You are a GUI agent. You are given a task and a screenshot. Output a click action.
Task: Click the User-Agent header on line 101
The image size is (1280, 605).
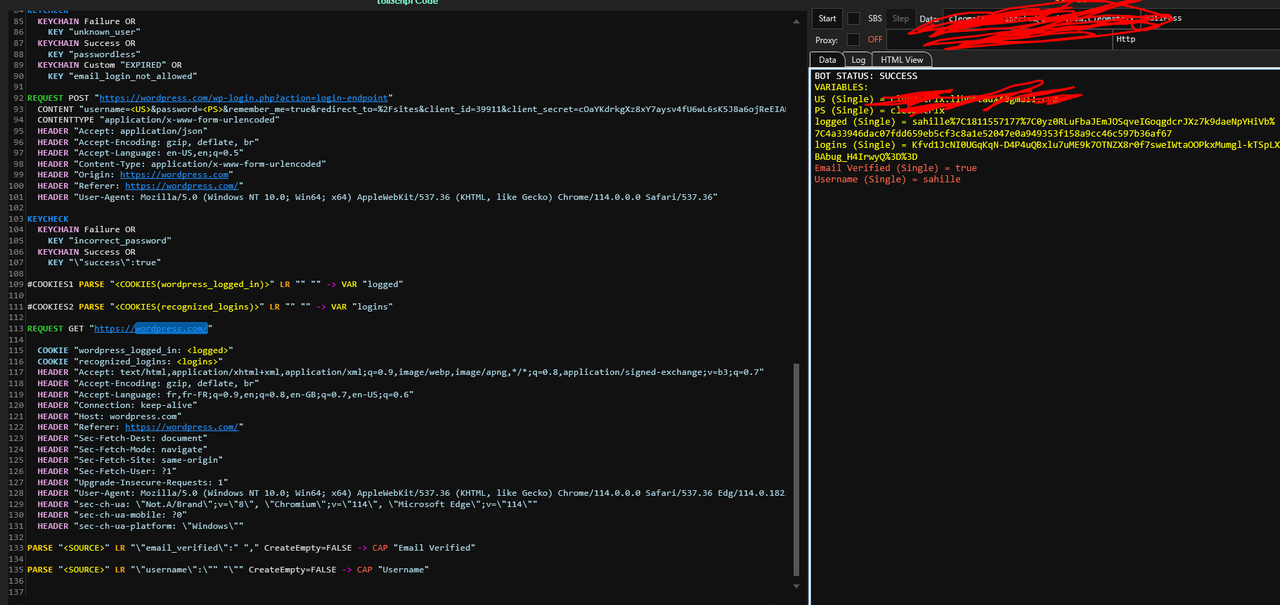(x=377, y=196)
